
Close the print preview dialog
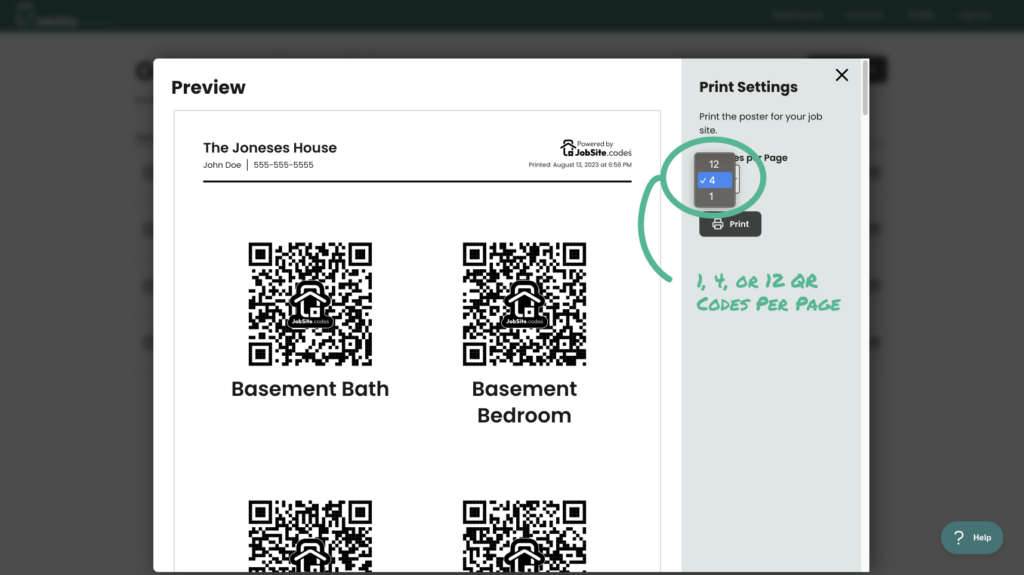842,75
